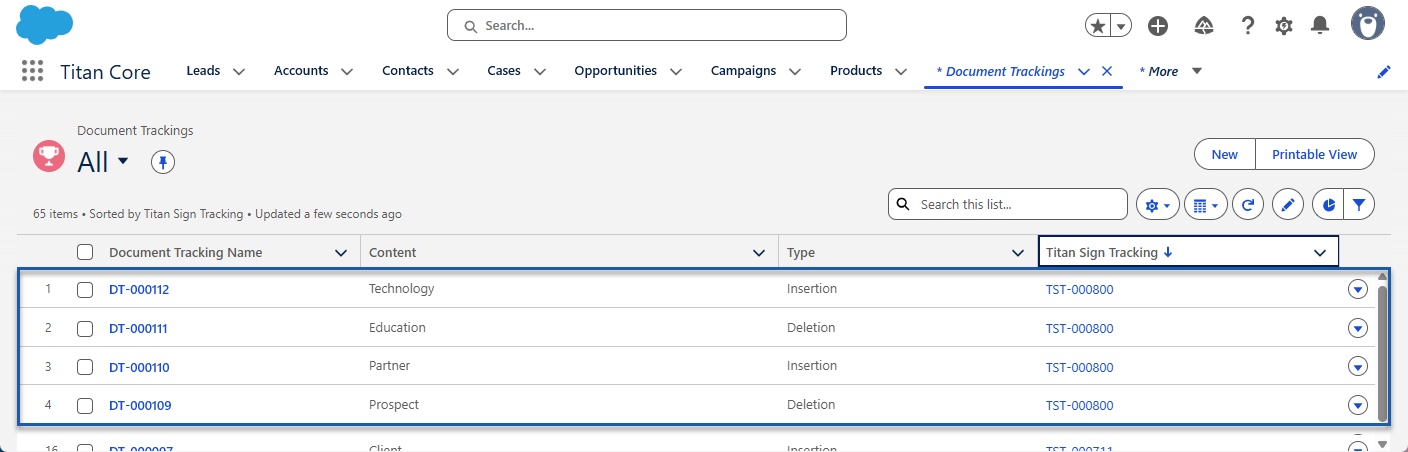Click the New button
Image resolution: width=1408 pixels, height=452 pixels.
[x=1224, y=154]
